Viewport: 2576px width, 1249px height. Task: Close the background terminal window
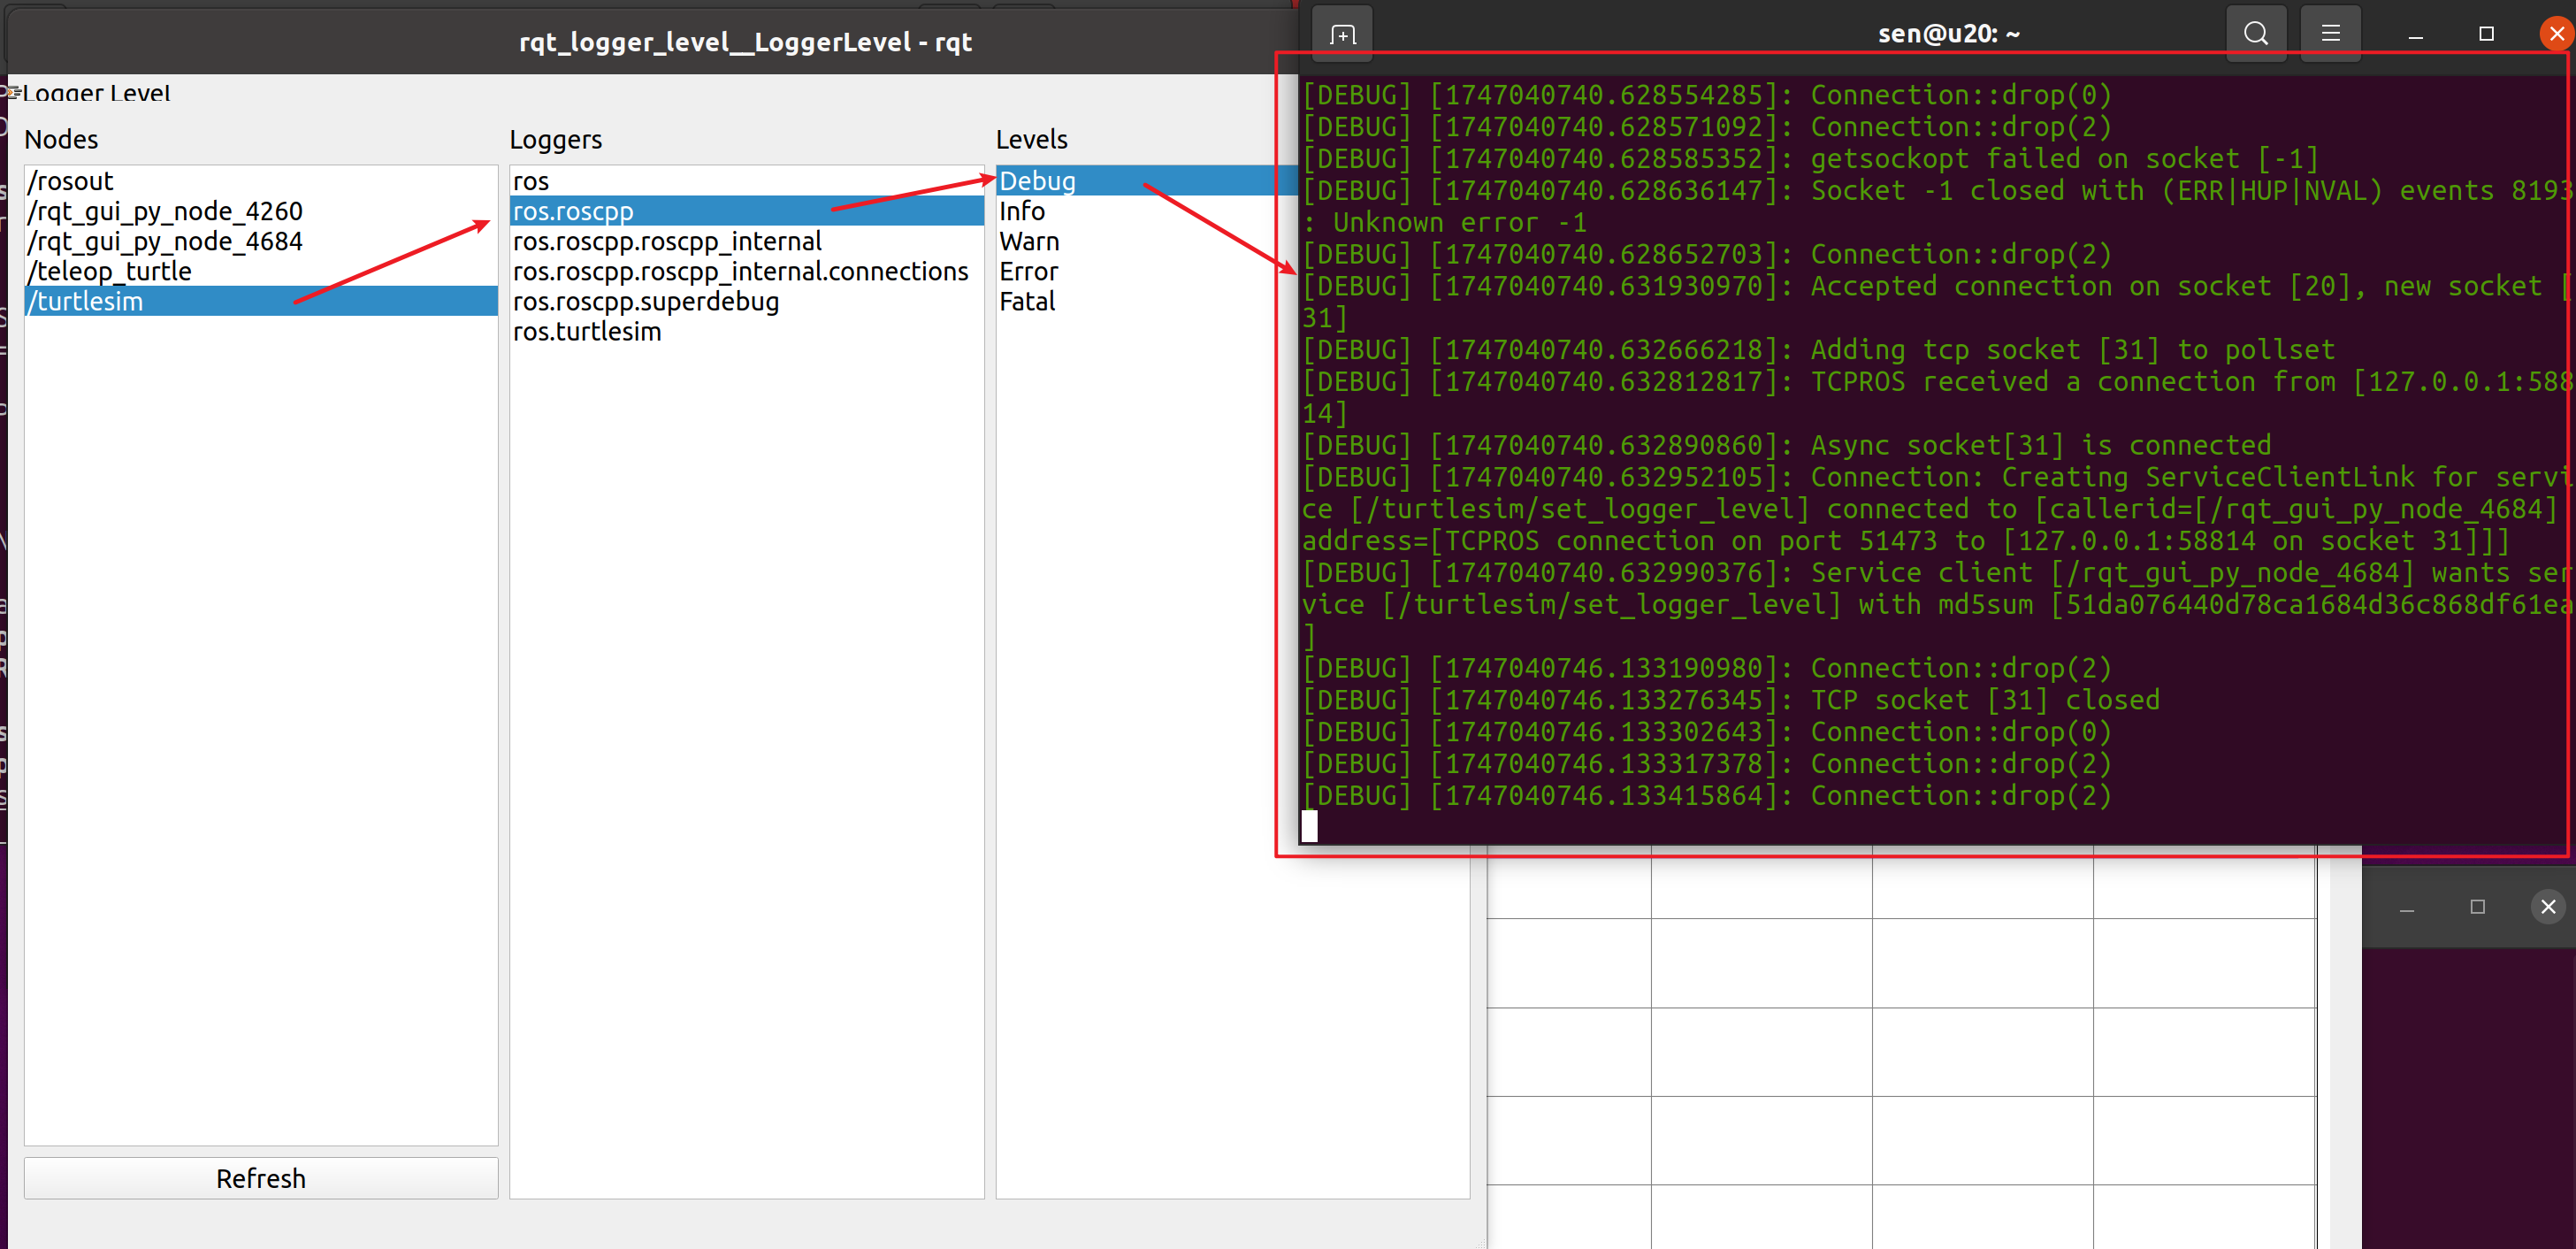(2547, 907)
